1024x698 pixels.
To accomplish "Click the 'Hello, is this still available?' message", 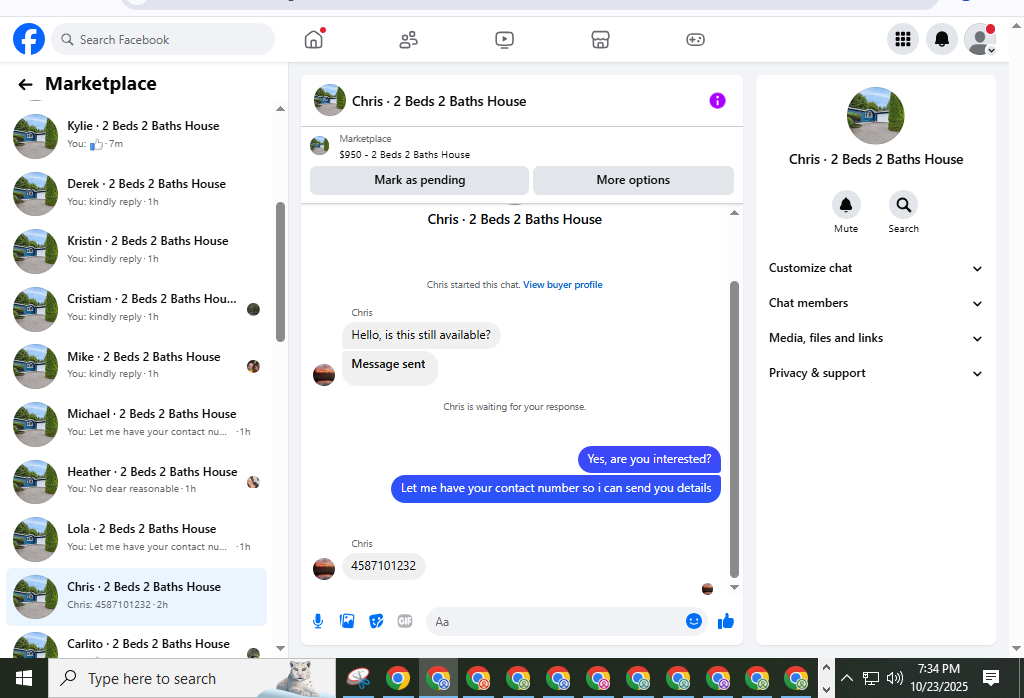I will pyautogui.click(x=421, y=335).
